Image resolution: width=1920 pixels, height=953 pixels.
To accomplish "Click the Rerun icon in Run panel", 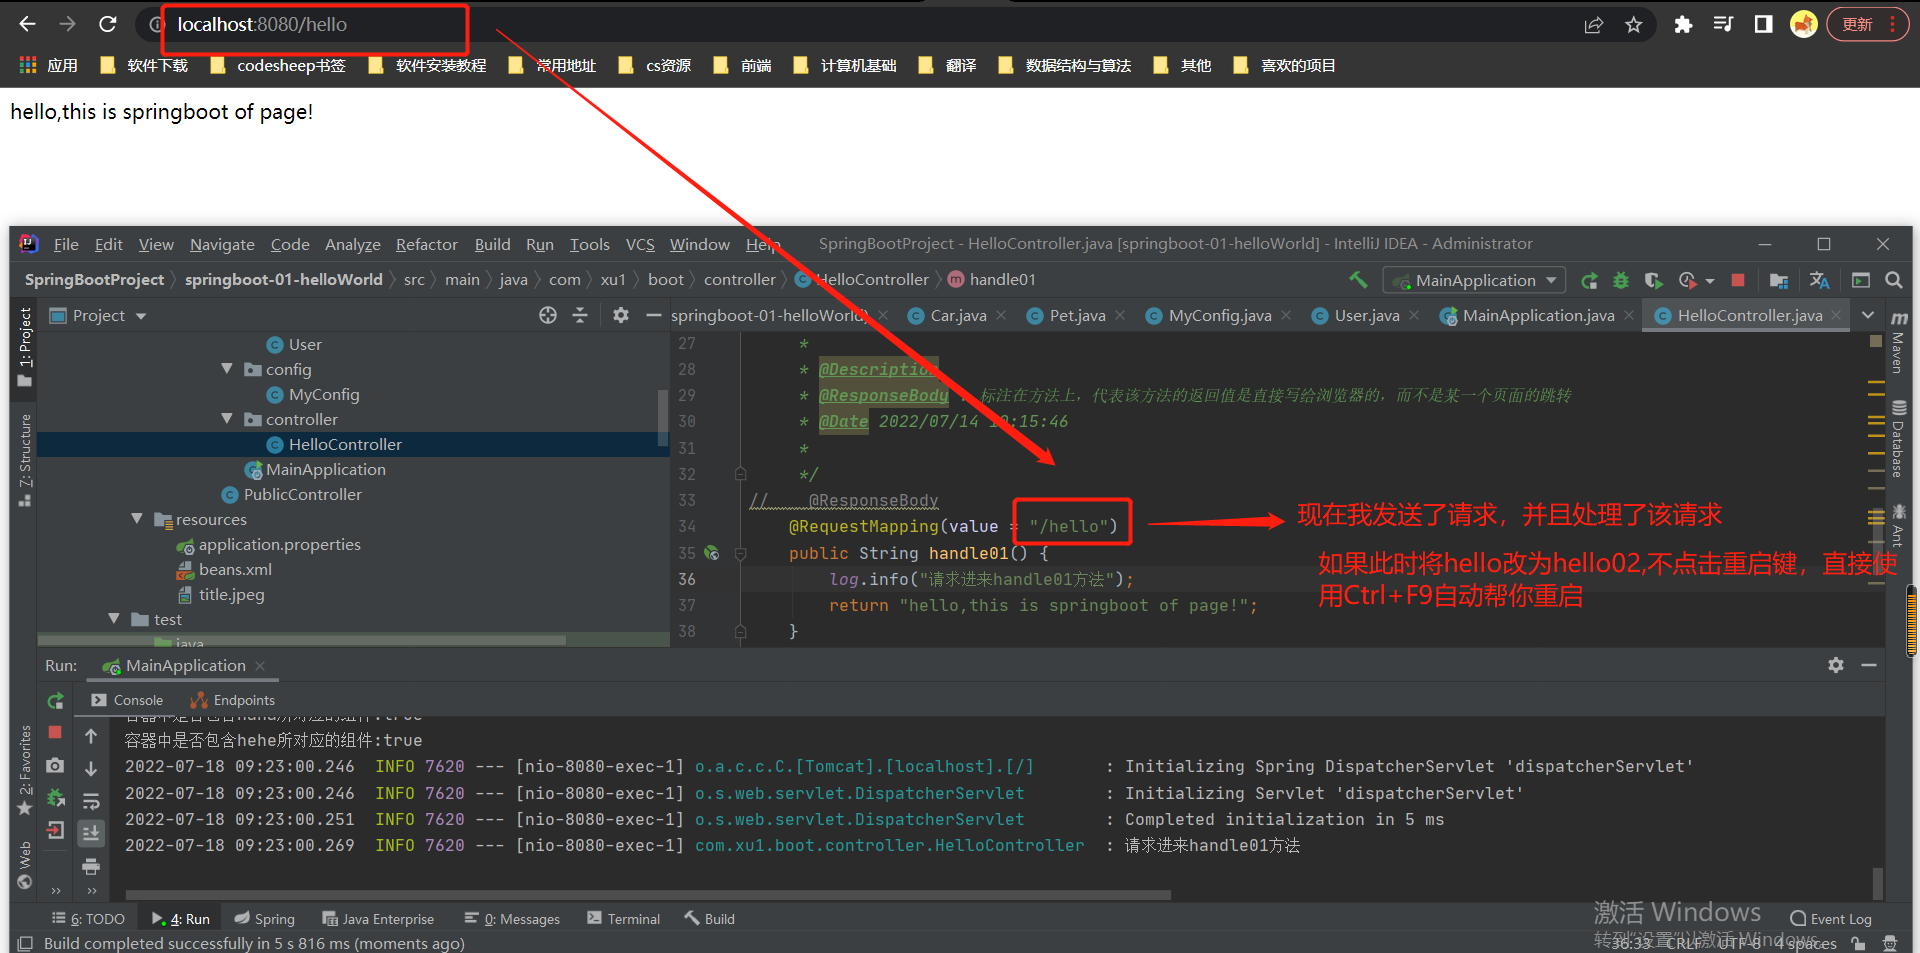I will (x=56, y=701).
